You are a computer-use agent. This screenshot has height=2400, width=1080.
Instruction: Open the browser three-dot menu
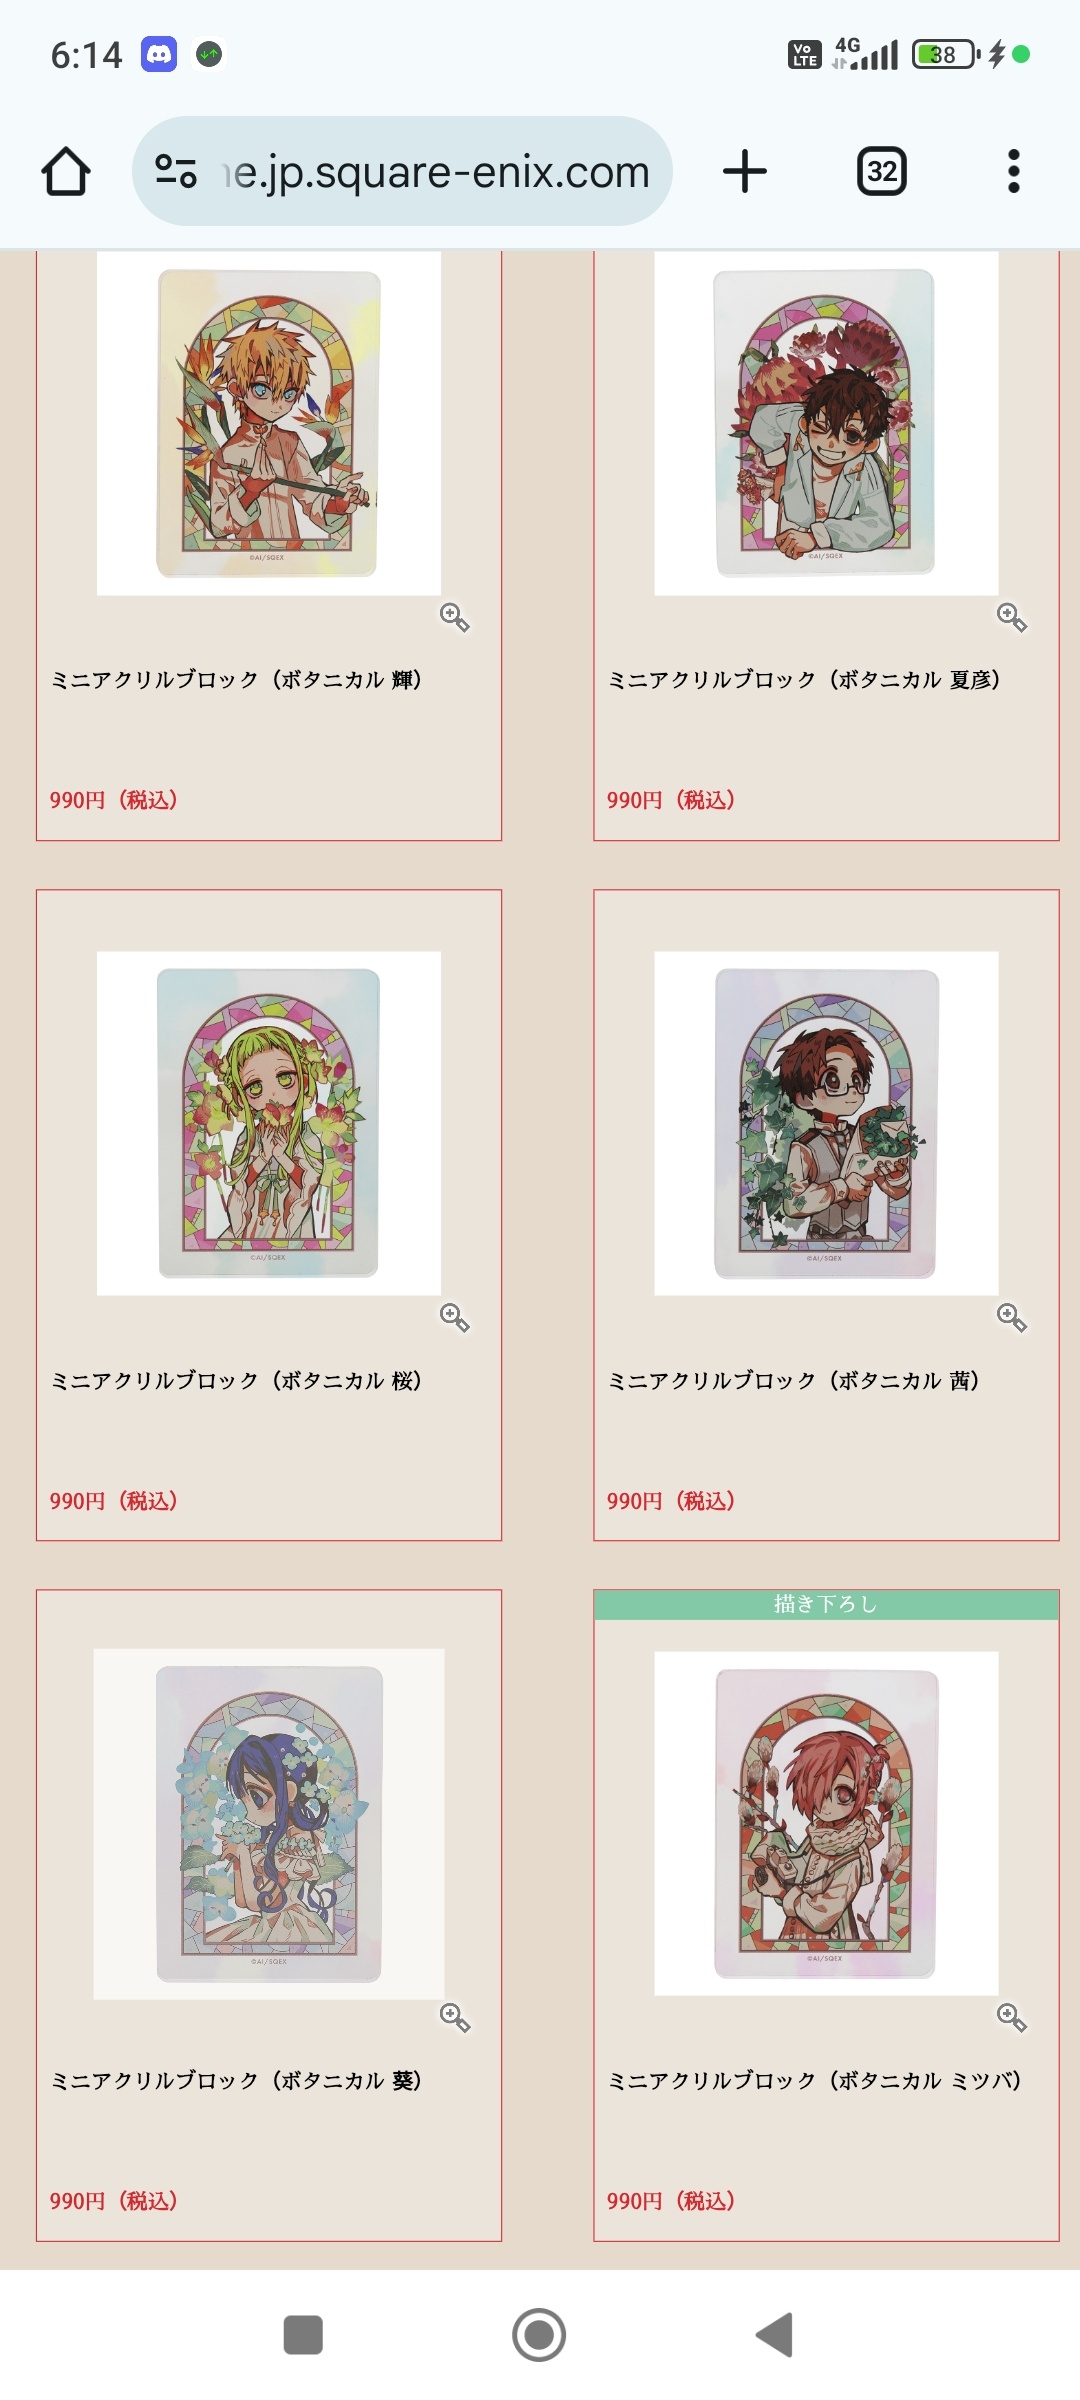(x=1014, y=171)
